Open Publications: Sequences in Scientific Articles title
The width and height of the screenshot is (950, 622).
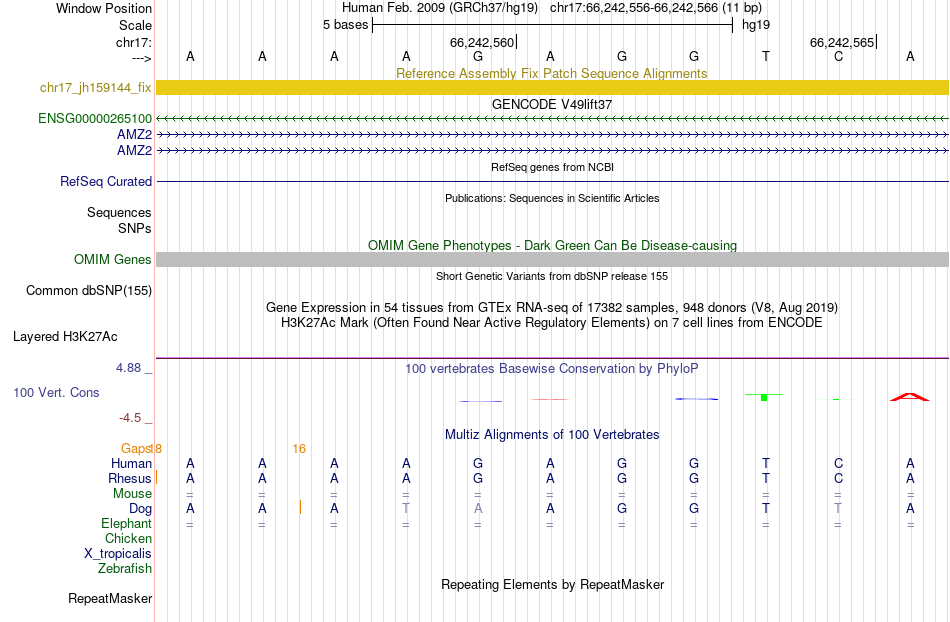[x=552, y=198]
